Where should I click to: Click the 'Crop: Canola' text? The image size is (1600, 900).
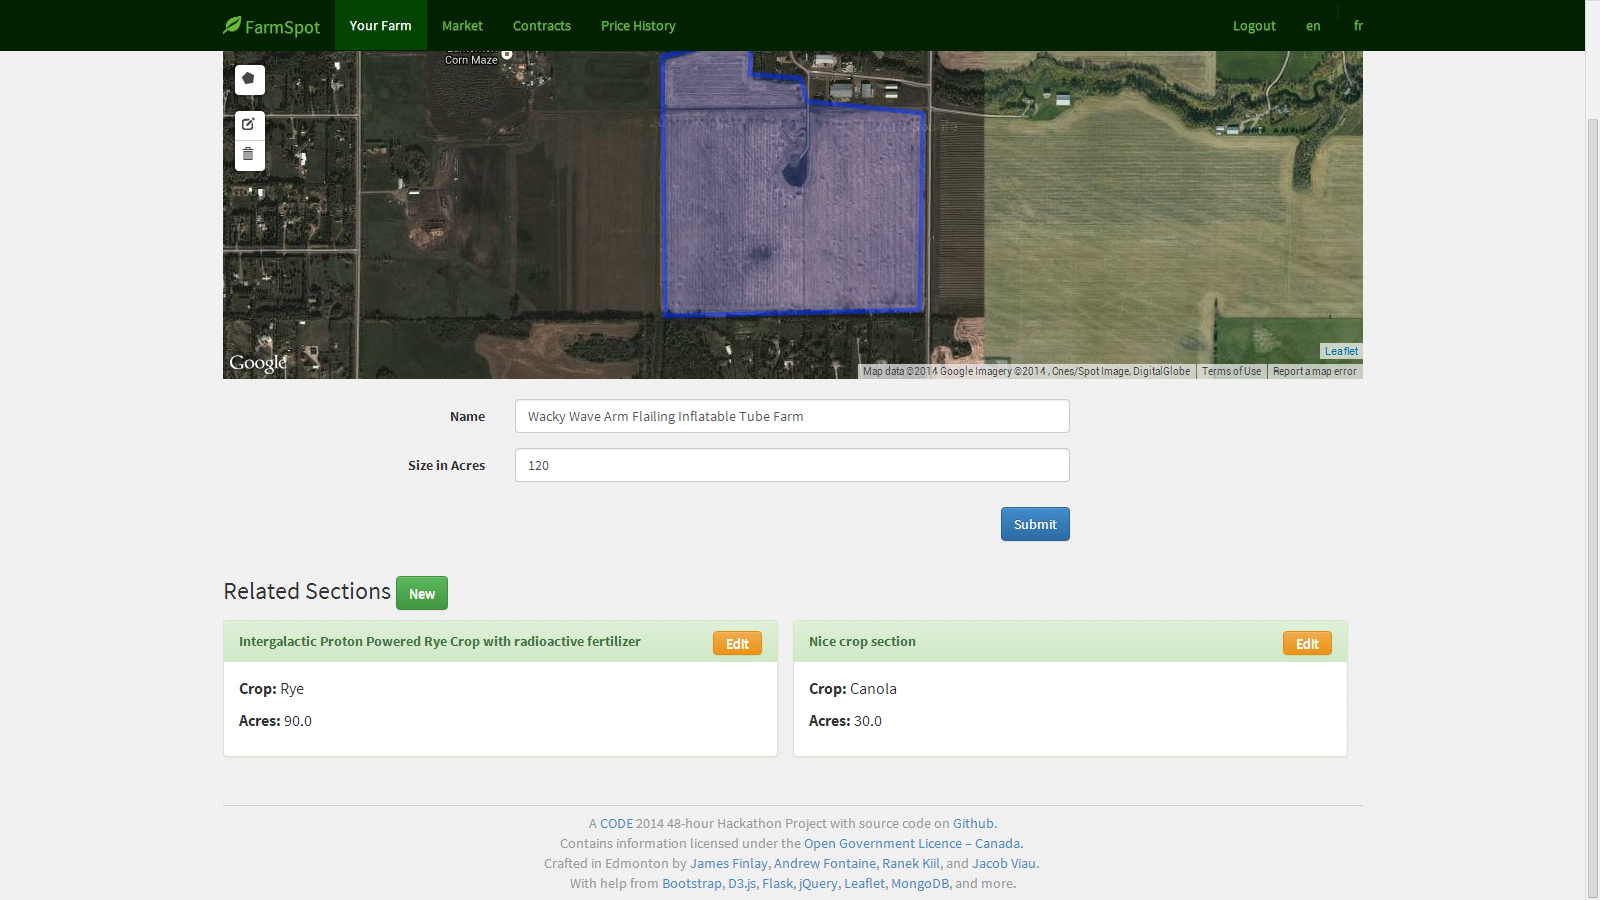point(853,689)
